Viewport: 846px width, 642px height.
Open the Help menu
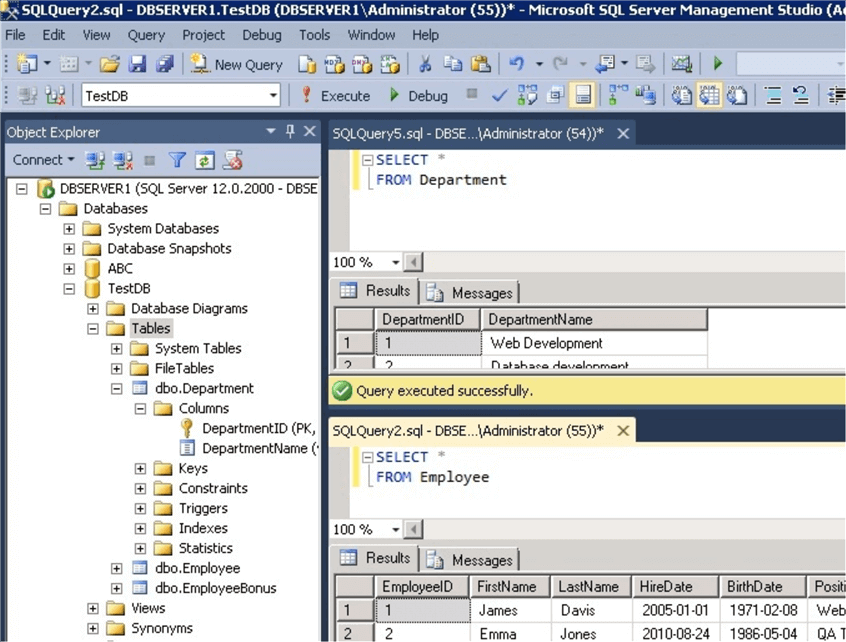click(x=425, y=35)
